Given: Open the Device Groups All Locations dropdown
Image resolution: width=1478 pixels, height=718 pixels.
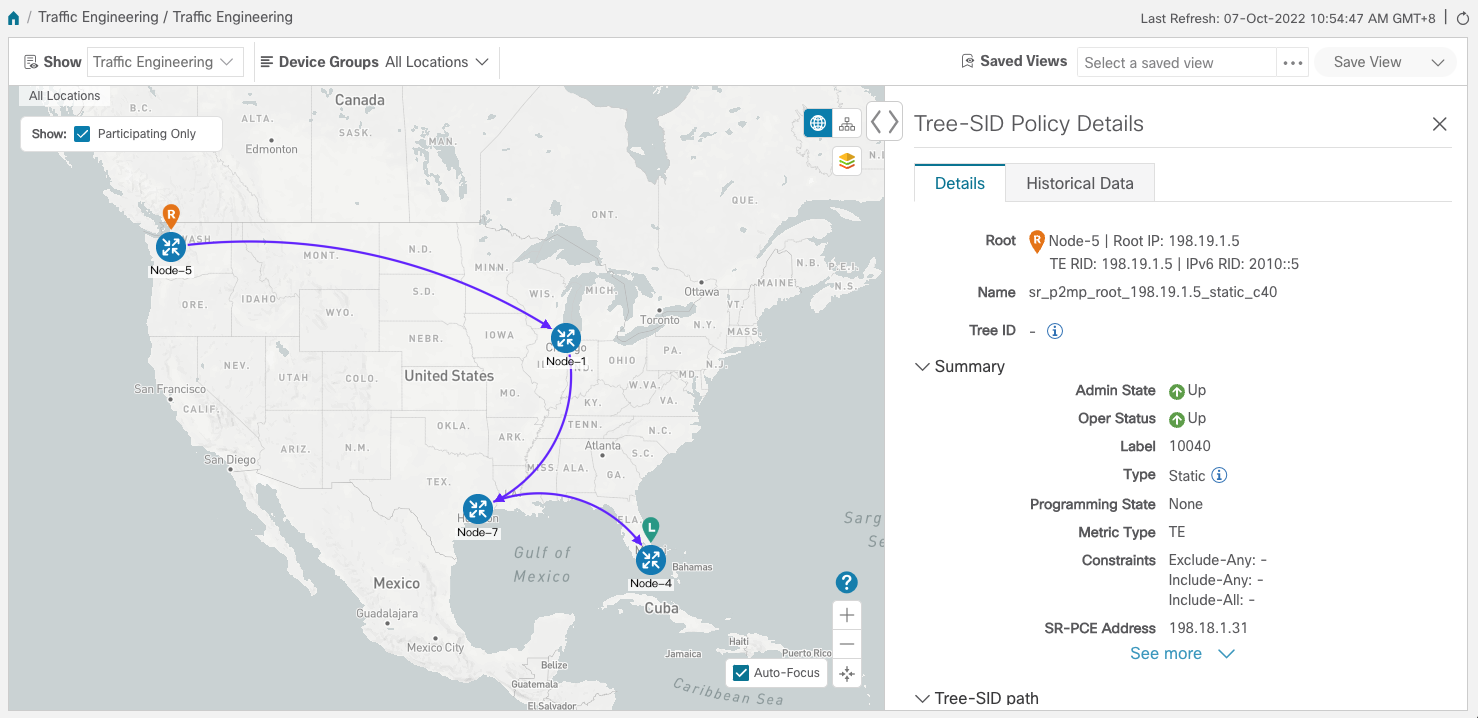Looking at the screenshot, I should [437, 62].
